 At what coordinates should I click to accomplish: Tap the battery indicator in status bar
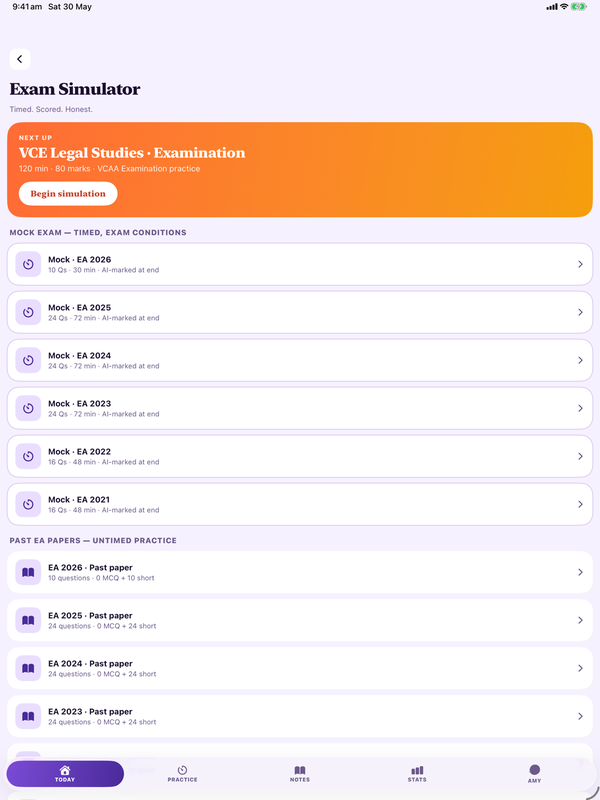coord(579,7)
